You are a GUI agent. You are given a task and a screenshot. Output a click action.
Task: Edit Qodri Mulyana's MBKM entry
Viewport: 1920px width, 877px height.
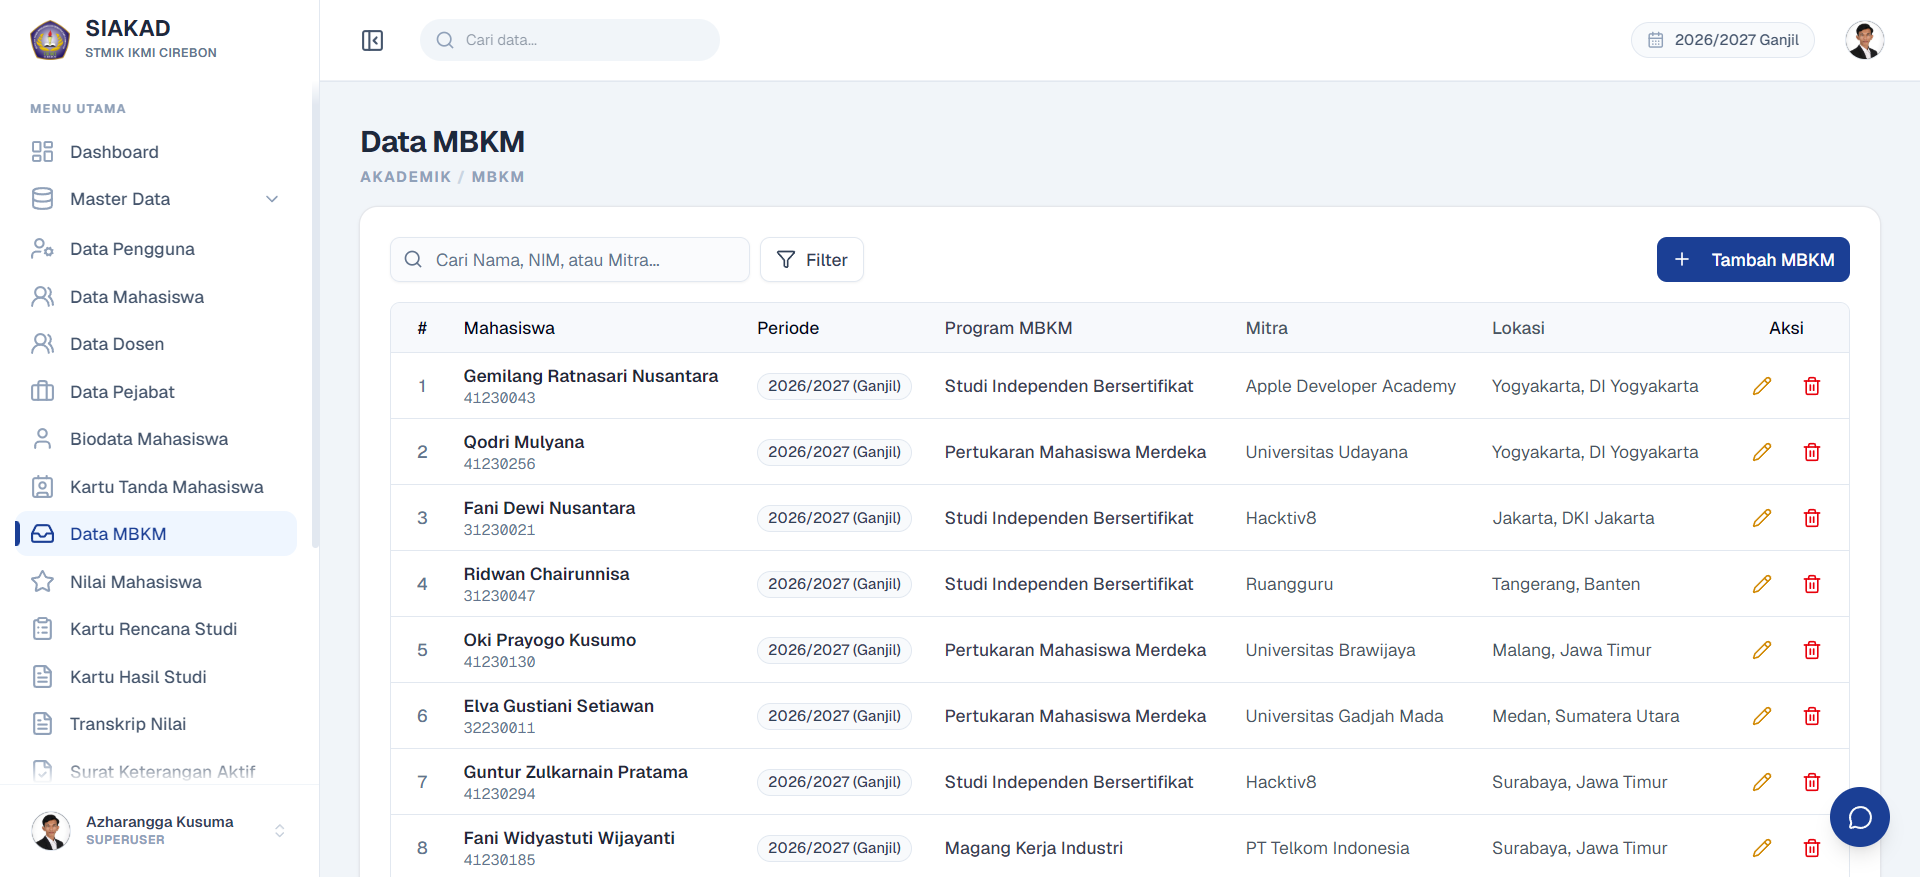coord(1762,452)
